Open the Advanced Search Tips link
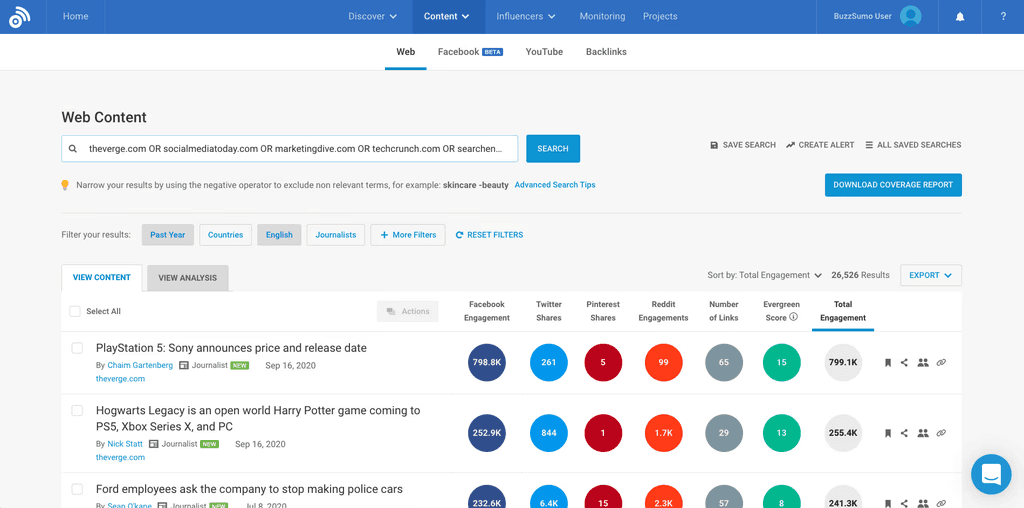Screen dimensions: 1024x508 [555, 185]
